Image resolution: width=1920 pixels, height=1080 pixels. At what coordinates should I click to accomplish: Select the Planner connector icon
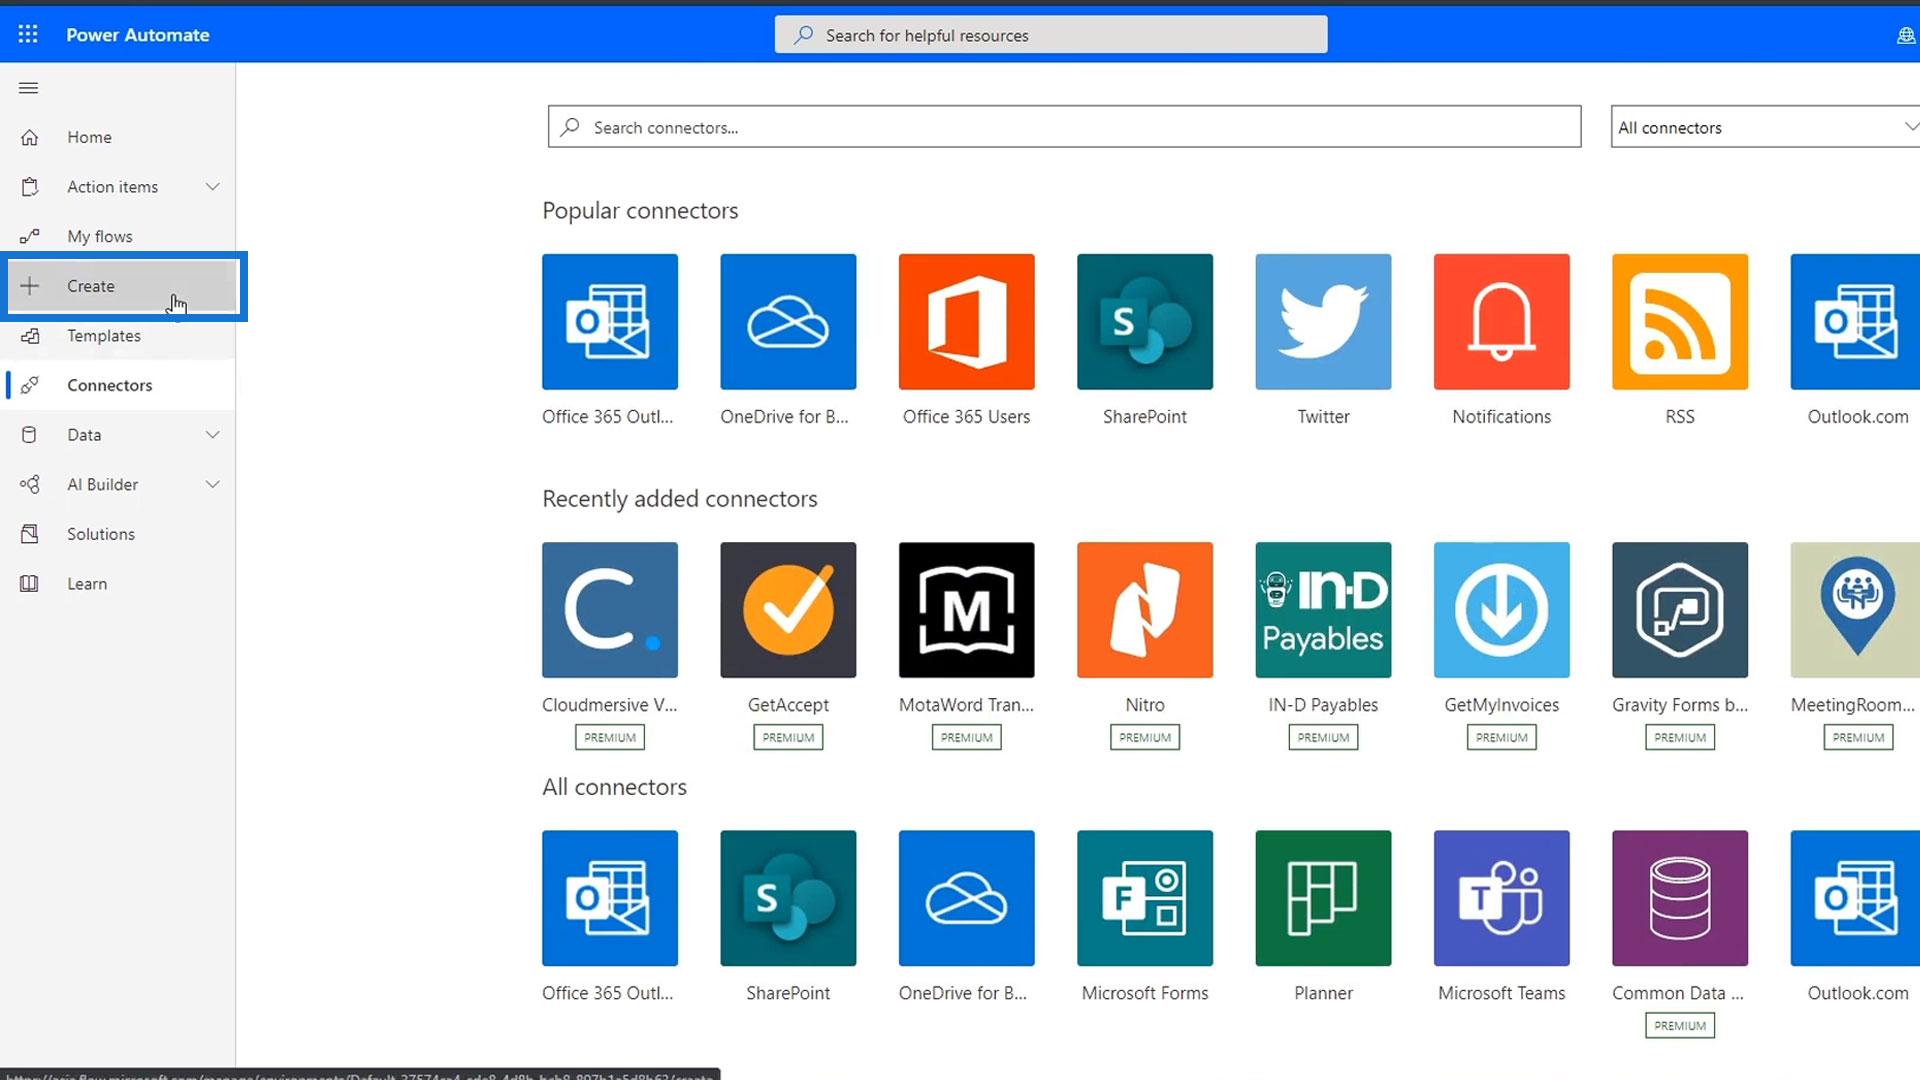[x=1323, y=898]
